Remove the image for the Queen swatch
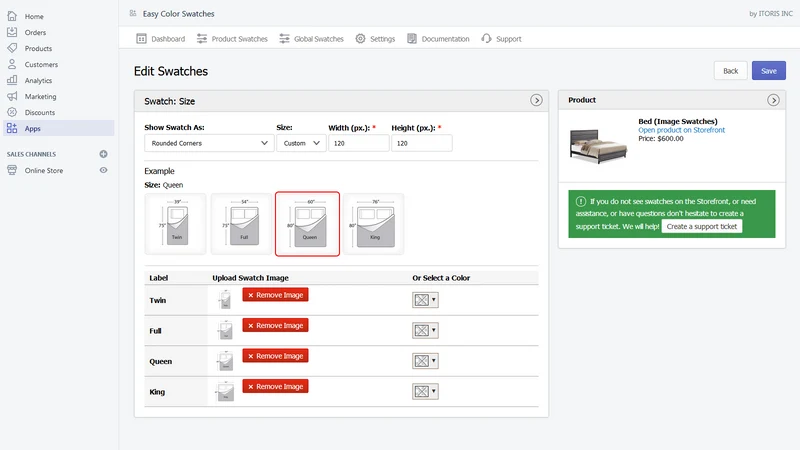 tap(275, 356)
